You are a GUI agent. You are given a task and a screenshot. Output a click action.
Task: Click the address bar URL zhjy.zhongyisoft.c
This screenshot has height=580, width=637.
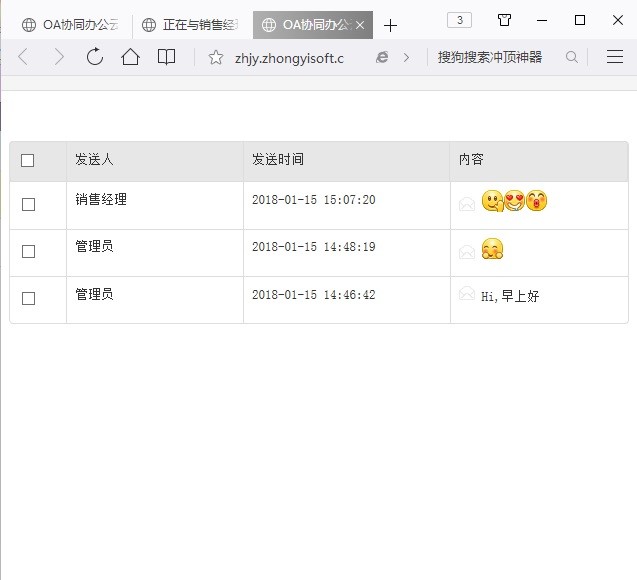(x=289, y=58)
